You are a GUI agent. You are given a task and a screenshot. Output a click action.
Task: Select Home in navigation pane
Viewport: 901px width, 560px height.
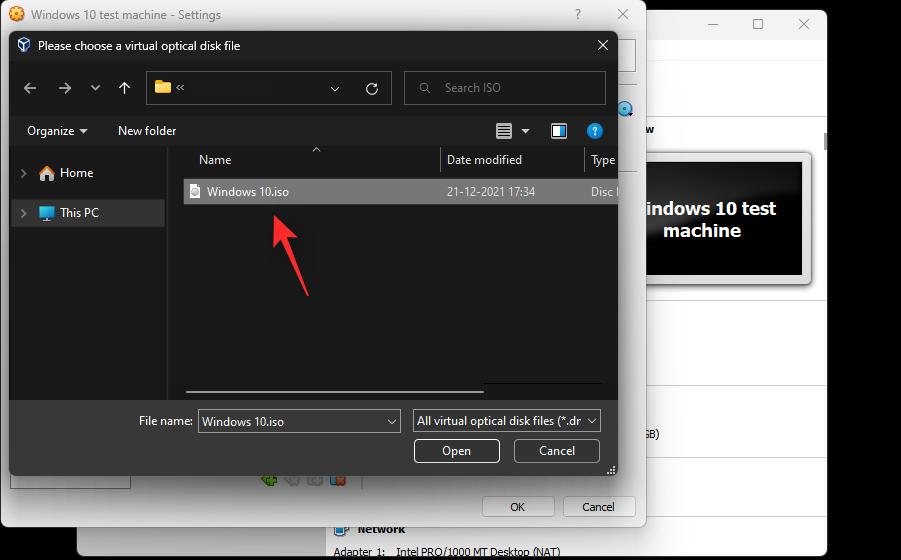pyautogui.click(x=76, y=173)
